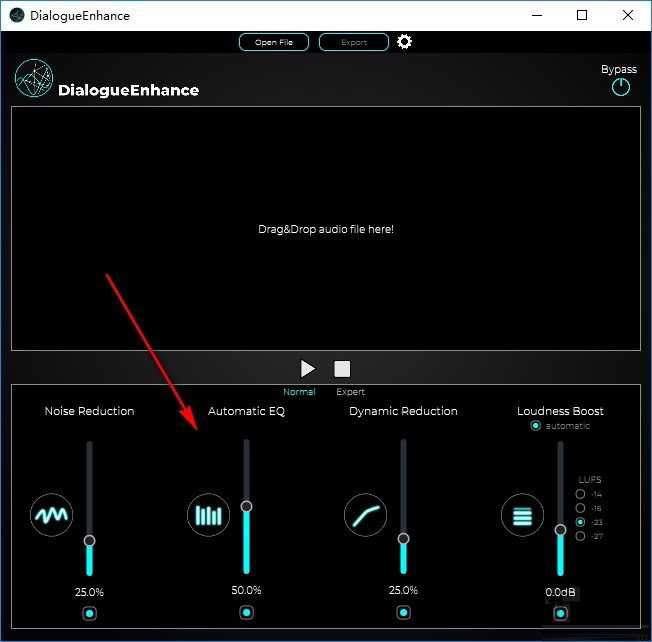Click the Loudness Boost stacked-lines icon
The height and width of the screenshot is (642, 652).
pos(522,516)
